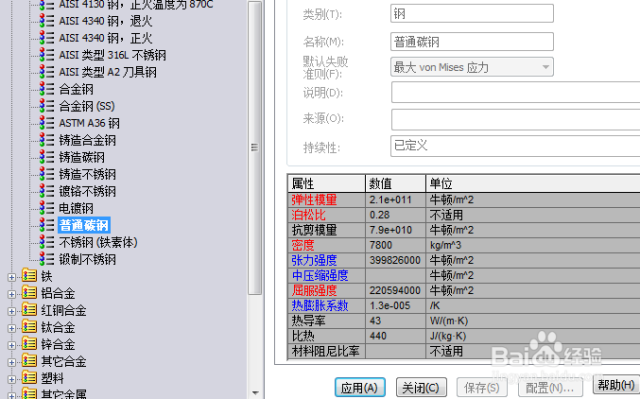Click the 单位 column header
The image size is (640, 399).
pos(533,184)
